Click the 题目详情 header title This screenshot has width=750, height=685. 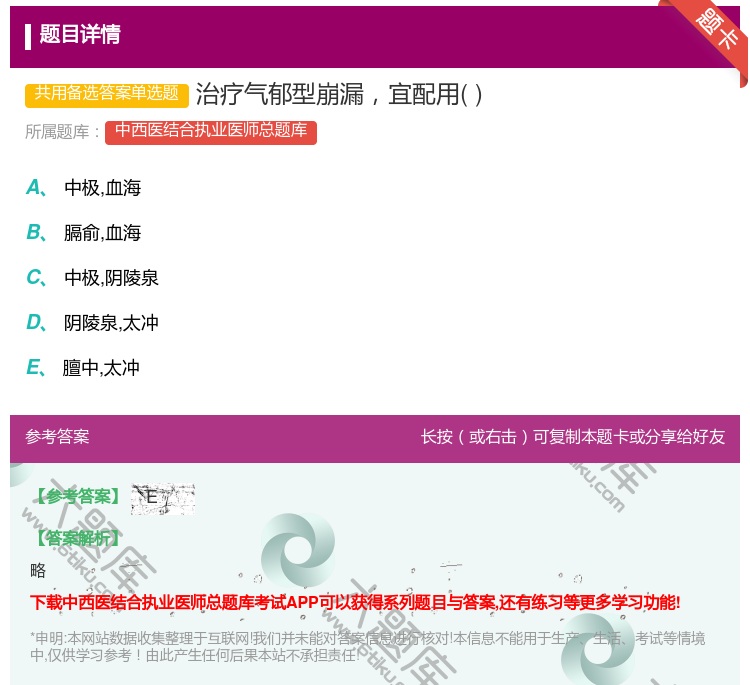click(80, 34)
